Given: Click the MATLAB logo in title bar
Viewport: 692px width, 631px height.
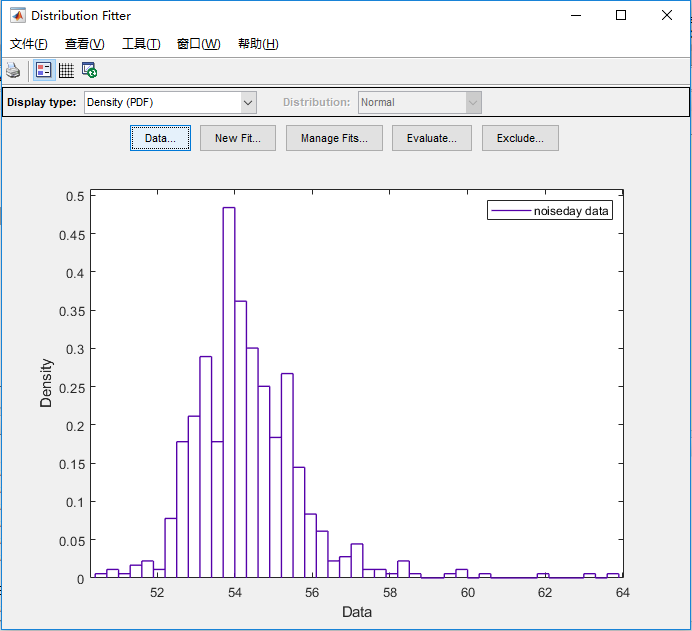Looking at the screenshot, I should (18, 15).
